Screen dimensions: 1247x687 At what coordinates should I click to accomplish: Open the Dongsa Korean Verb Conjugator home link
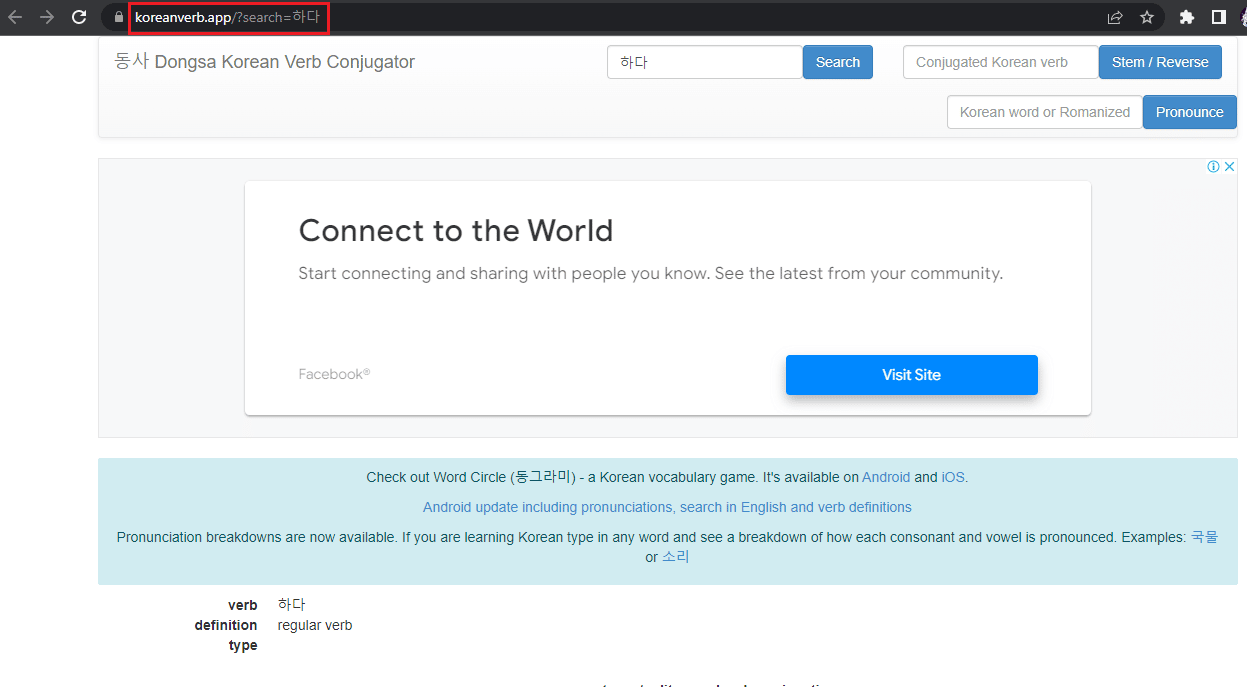265,62
